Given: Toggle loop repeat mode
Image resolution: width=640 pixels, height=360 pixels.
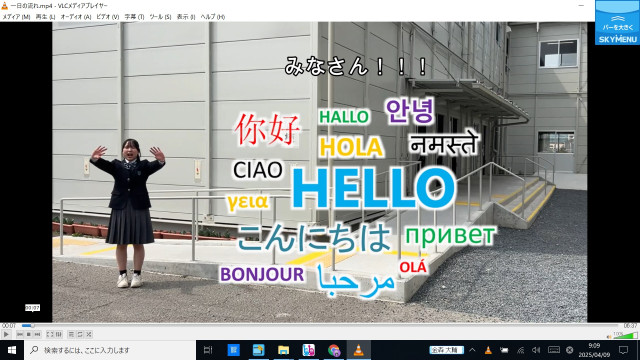Looking at the screenshot, I should click(80, 334).
